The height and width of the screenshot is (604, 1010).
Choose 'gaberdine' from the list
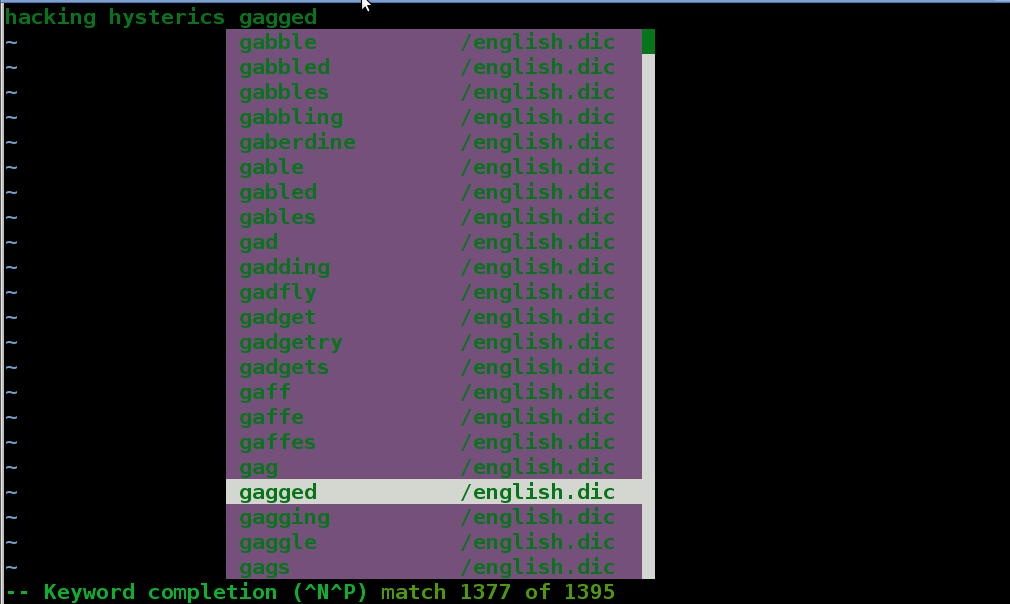pyautogui.click(x=434, y=142)
